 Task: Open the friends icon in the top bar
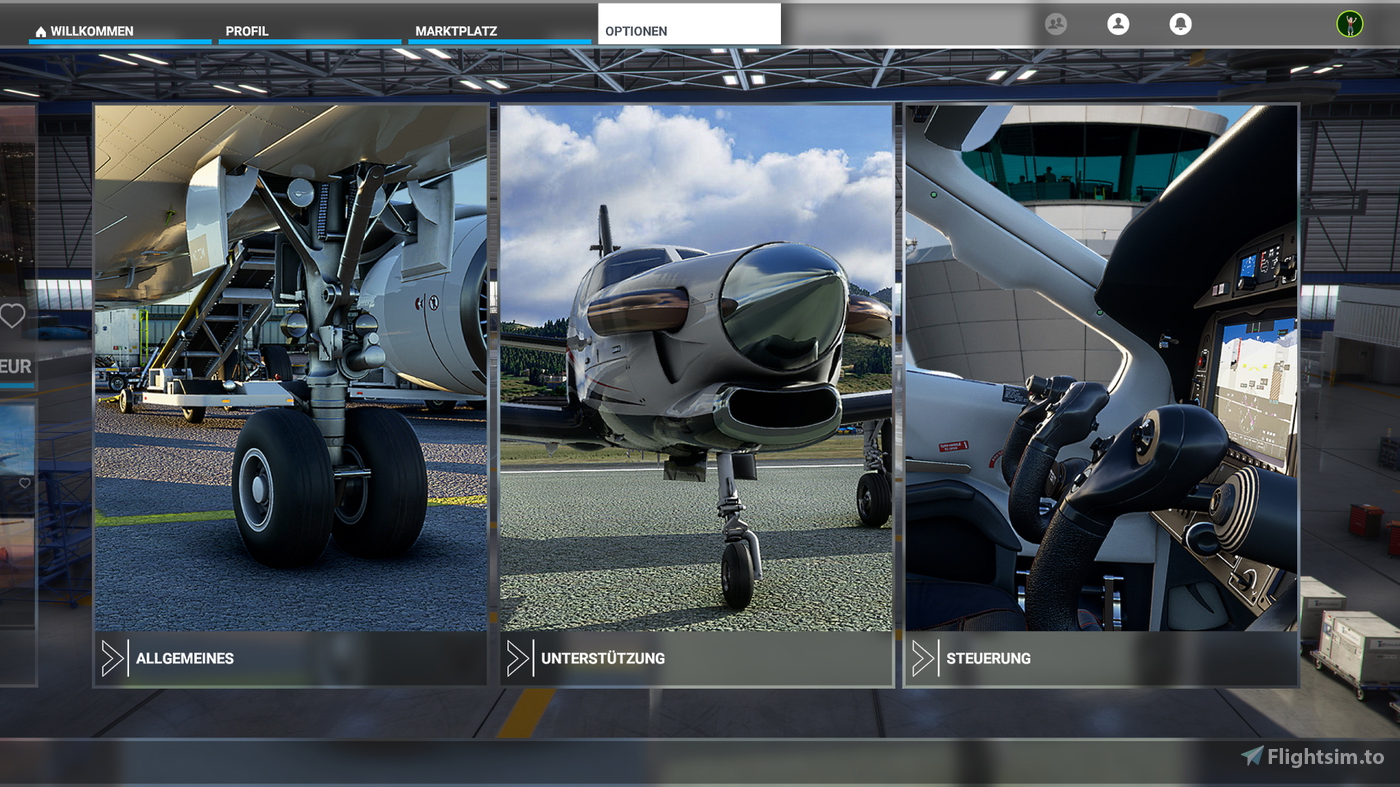pos(1055,23)
